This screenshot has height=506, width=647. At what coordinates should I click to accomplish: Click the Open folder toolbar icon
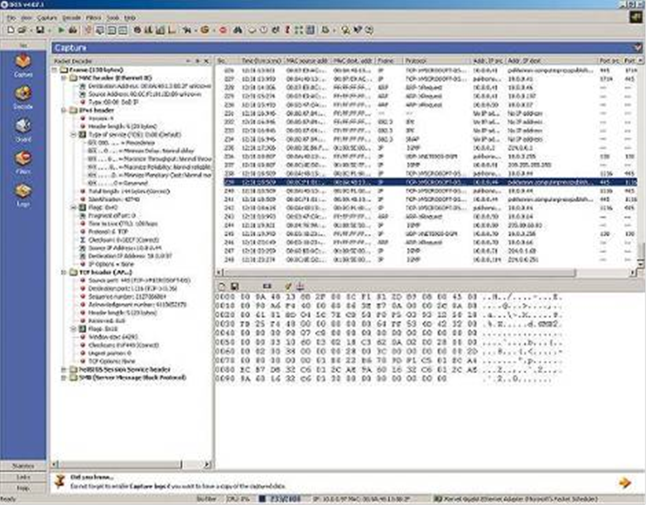click(x=22, y=30)
